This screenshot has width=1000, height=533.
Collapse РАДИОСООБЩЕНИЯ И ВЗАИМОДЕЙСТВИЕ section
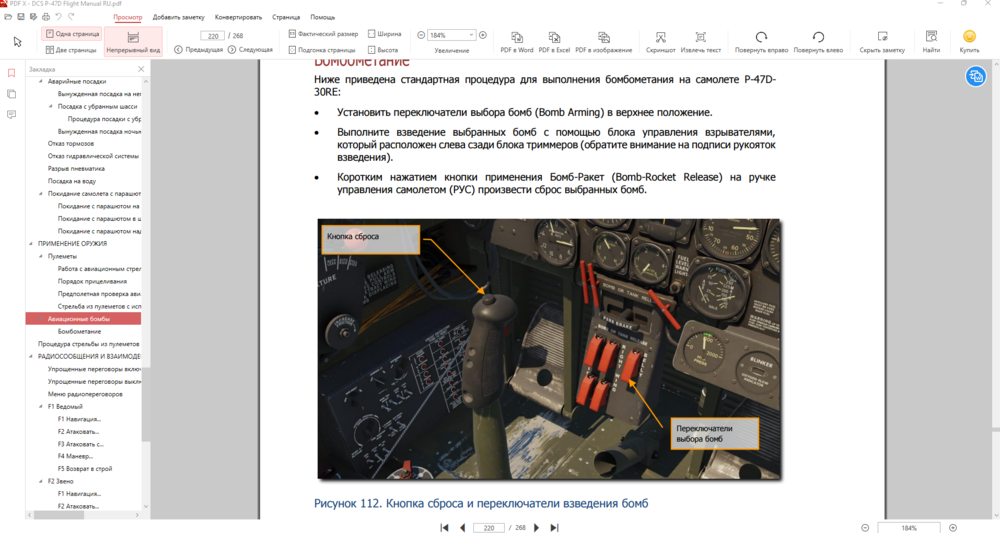pos(31,356)
